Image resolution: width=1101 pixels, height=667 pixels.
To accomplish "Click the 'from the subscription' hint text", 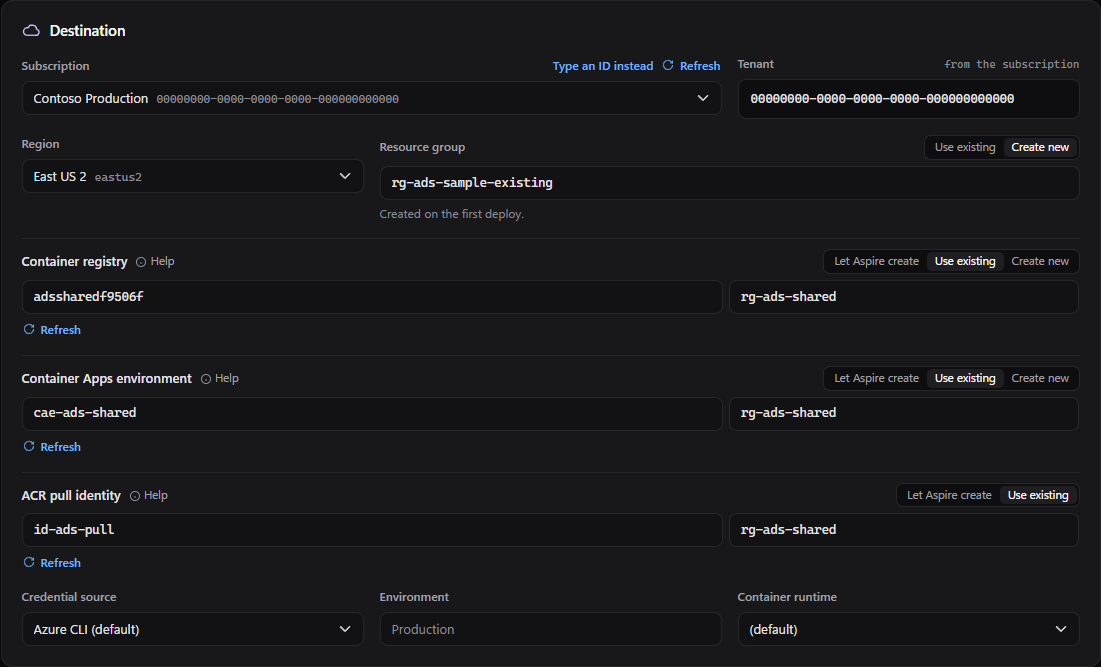I will click(x=1011, y=64).
